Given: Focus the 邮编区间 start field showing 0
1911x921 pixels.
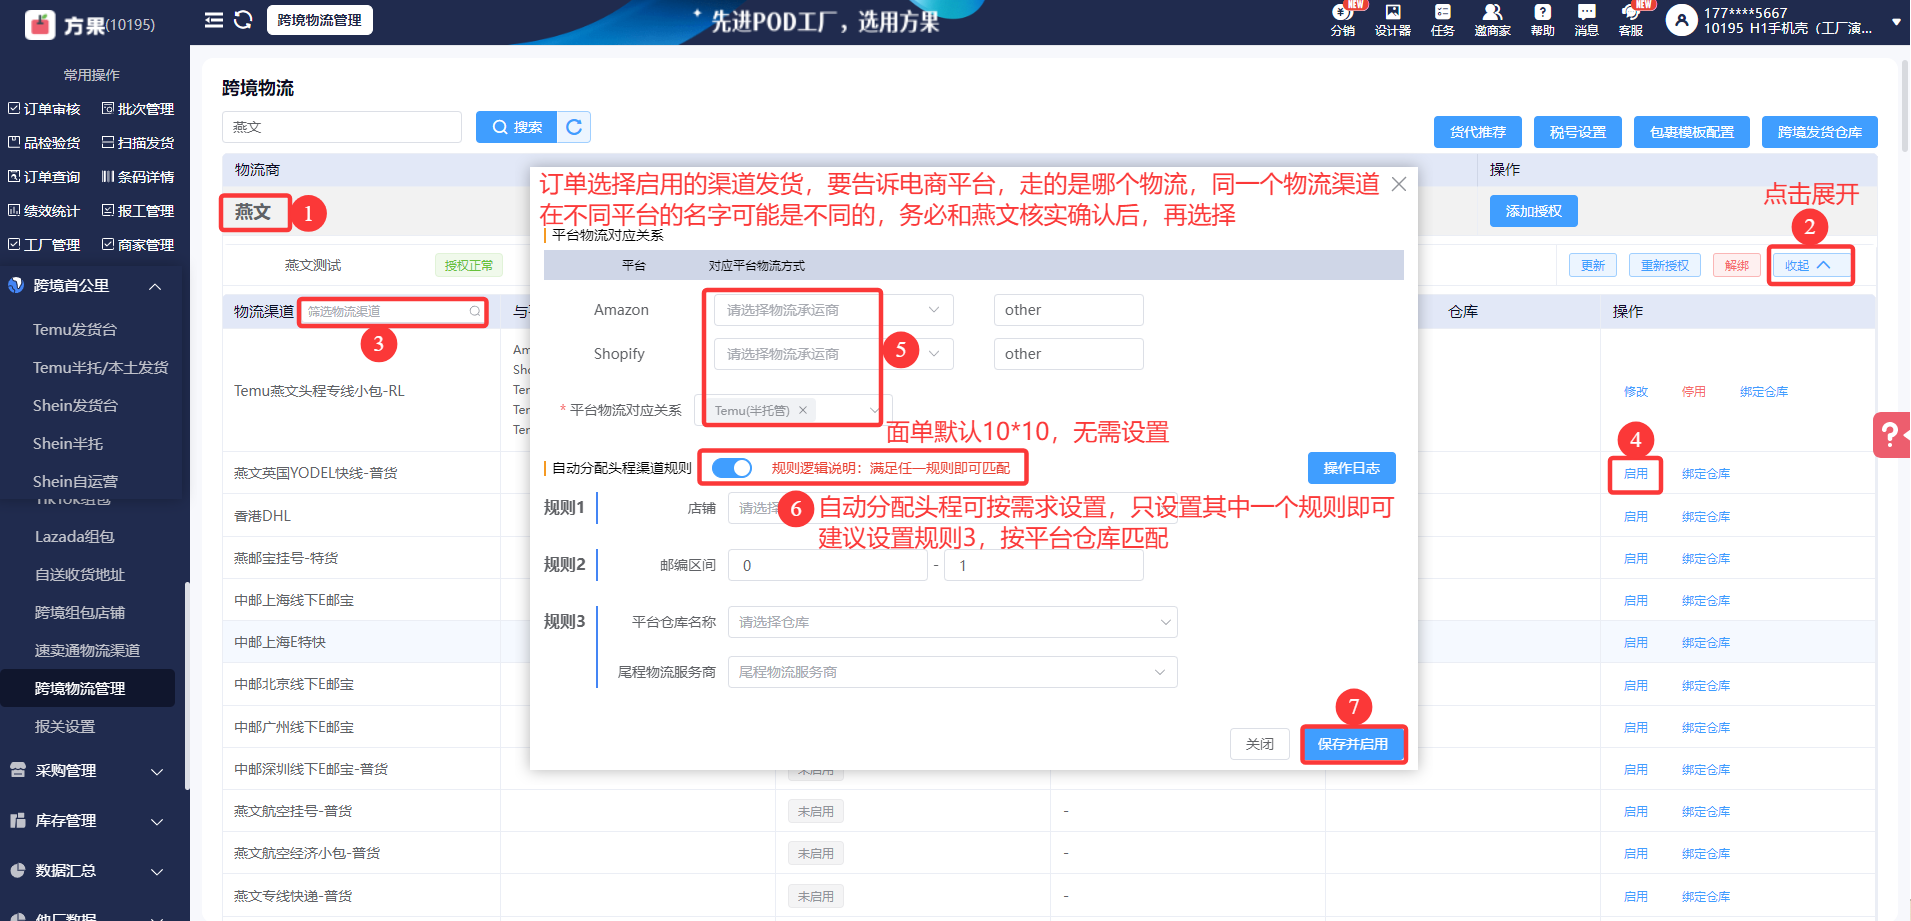Looking at the screenshot, I should click(x=828, y=566).
